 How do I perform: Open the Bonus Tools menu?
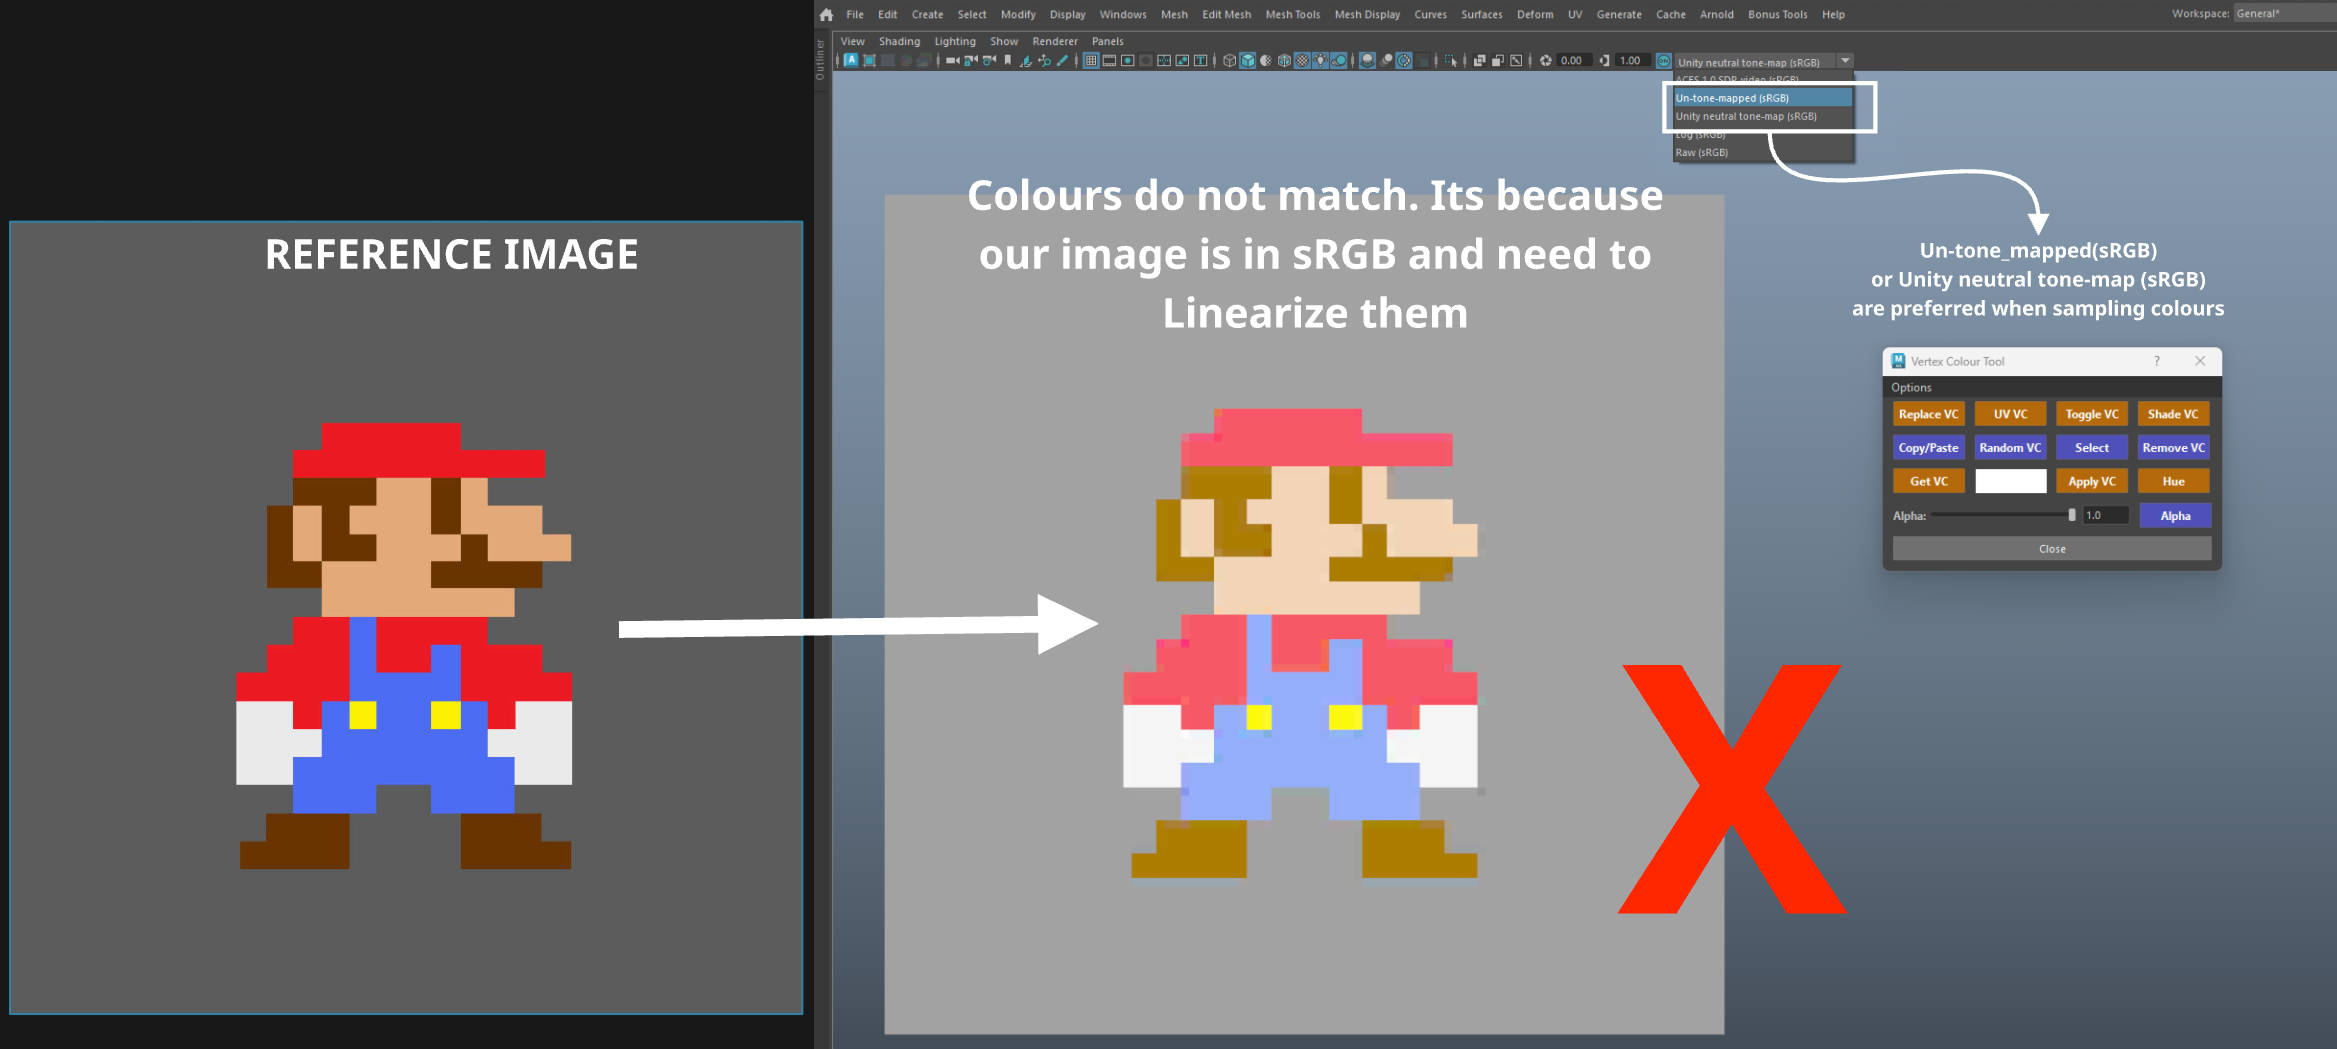1777,14
